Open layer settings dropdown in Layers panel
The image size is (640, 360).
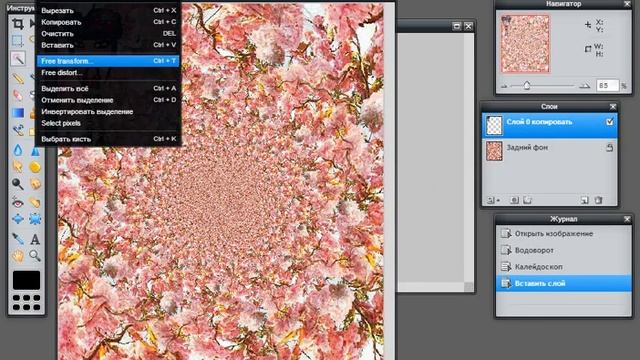click(493, 200)
